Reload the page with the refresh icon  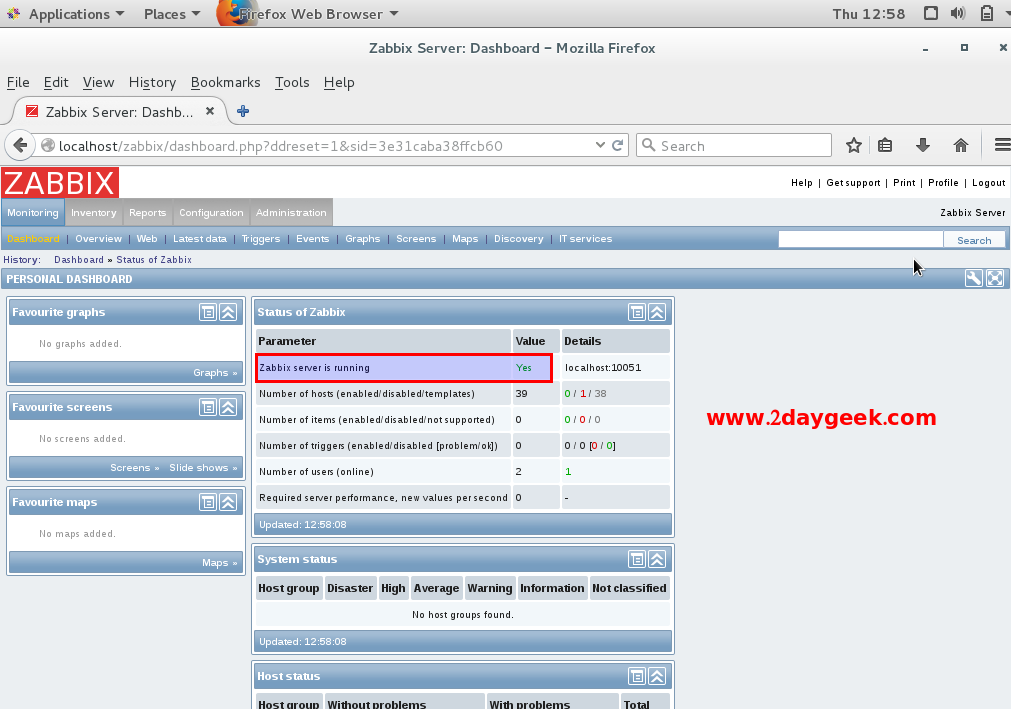617,145
